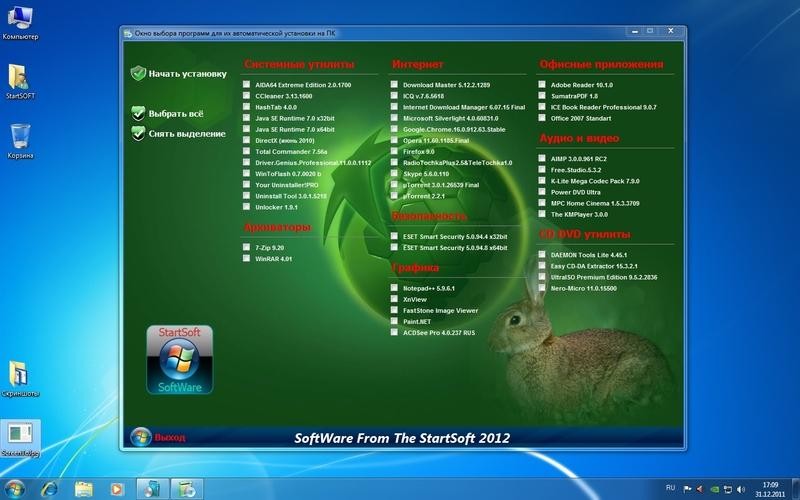
Task: Click the XnView label
Action: (415, 299)
